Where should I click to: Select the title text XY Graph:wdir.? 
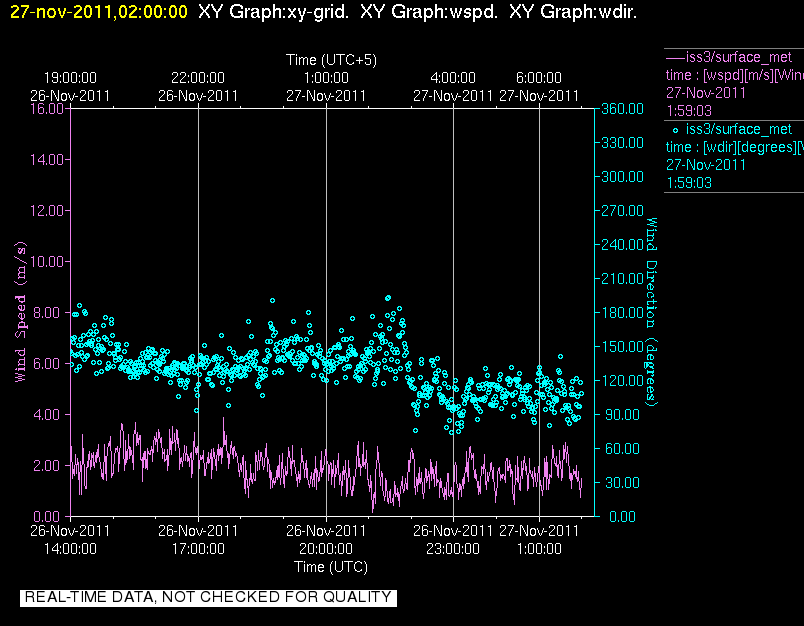click(573, 12)
